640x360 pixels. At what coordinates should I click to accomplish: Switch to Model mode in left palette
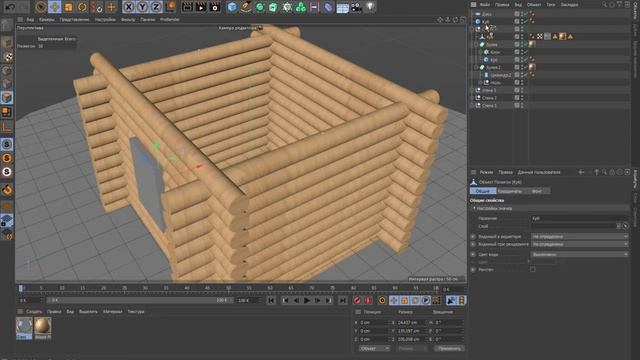[x=7, y=42]
